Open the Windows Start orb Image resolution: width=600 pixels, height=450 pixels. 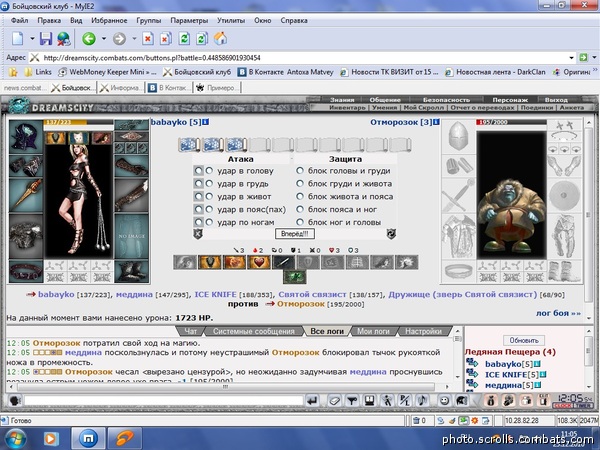click(x=14, y=439)
